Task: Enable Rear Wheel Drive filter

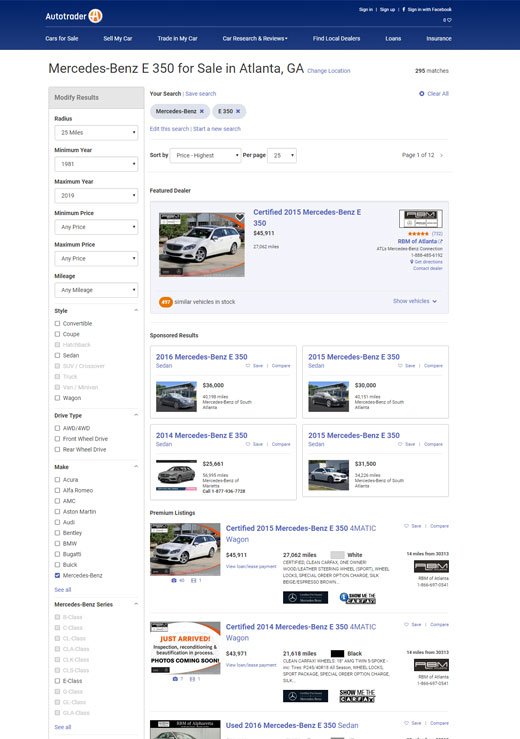Action: click(58, 450)
